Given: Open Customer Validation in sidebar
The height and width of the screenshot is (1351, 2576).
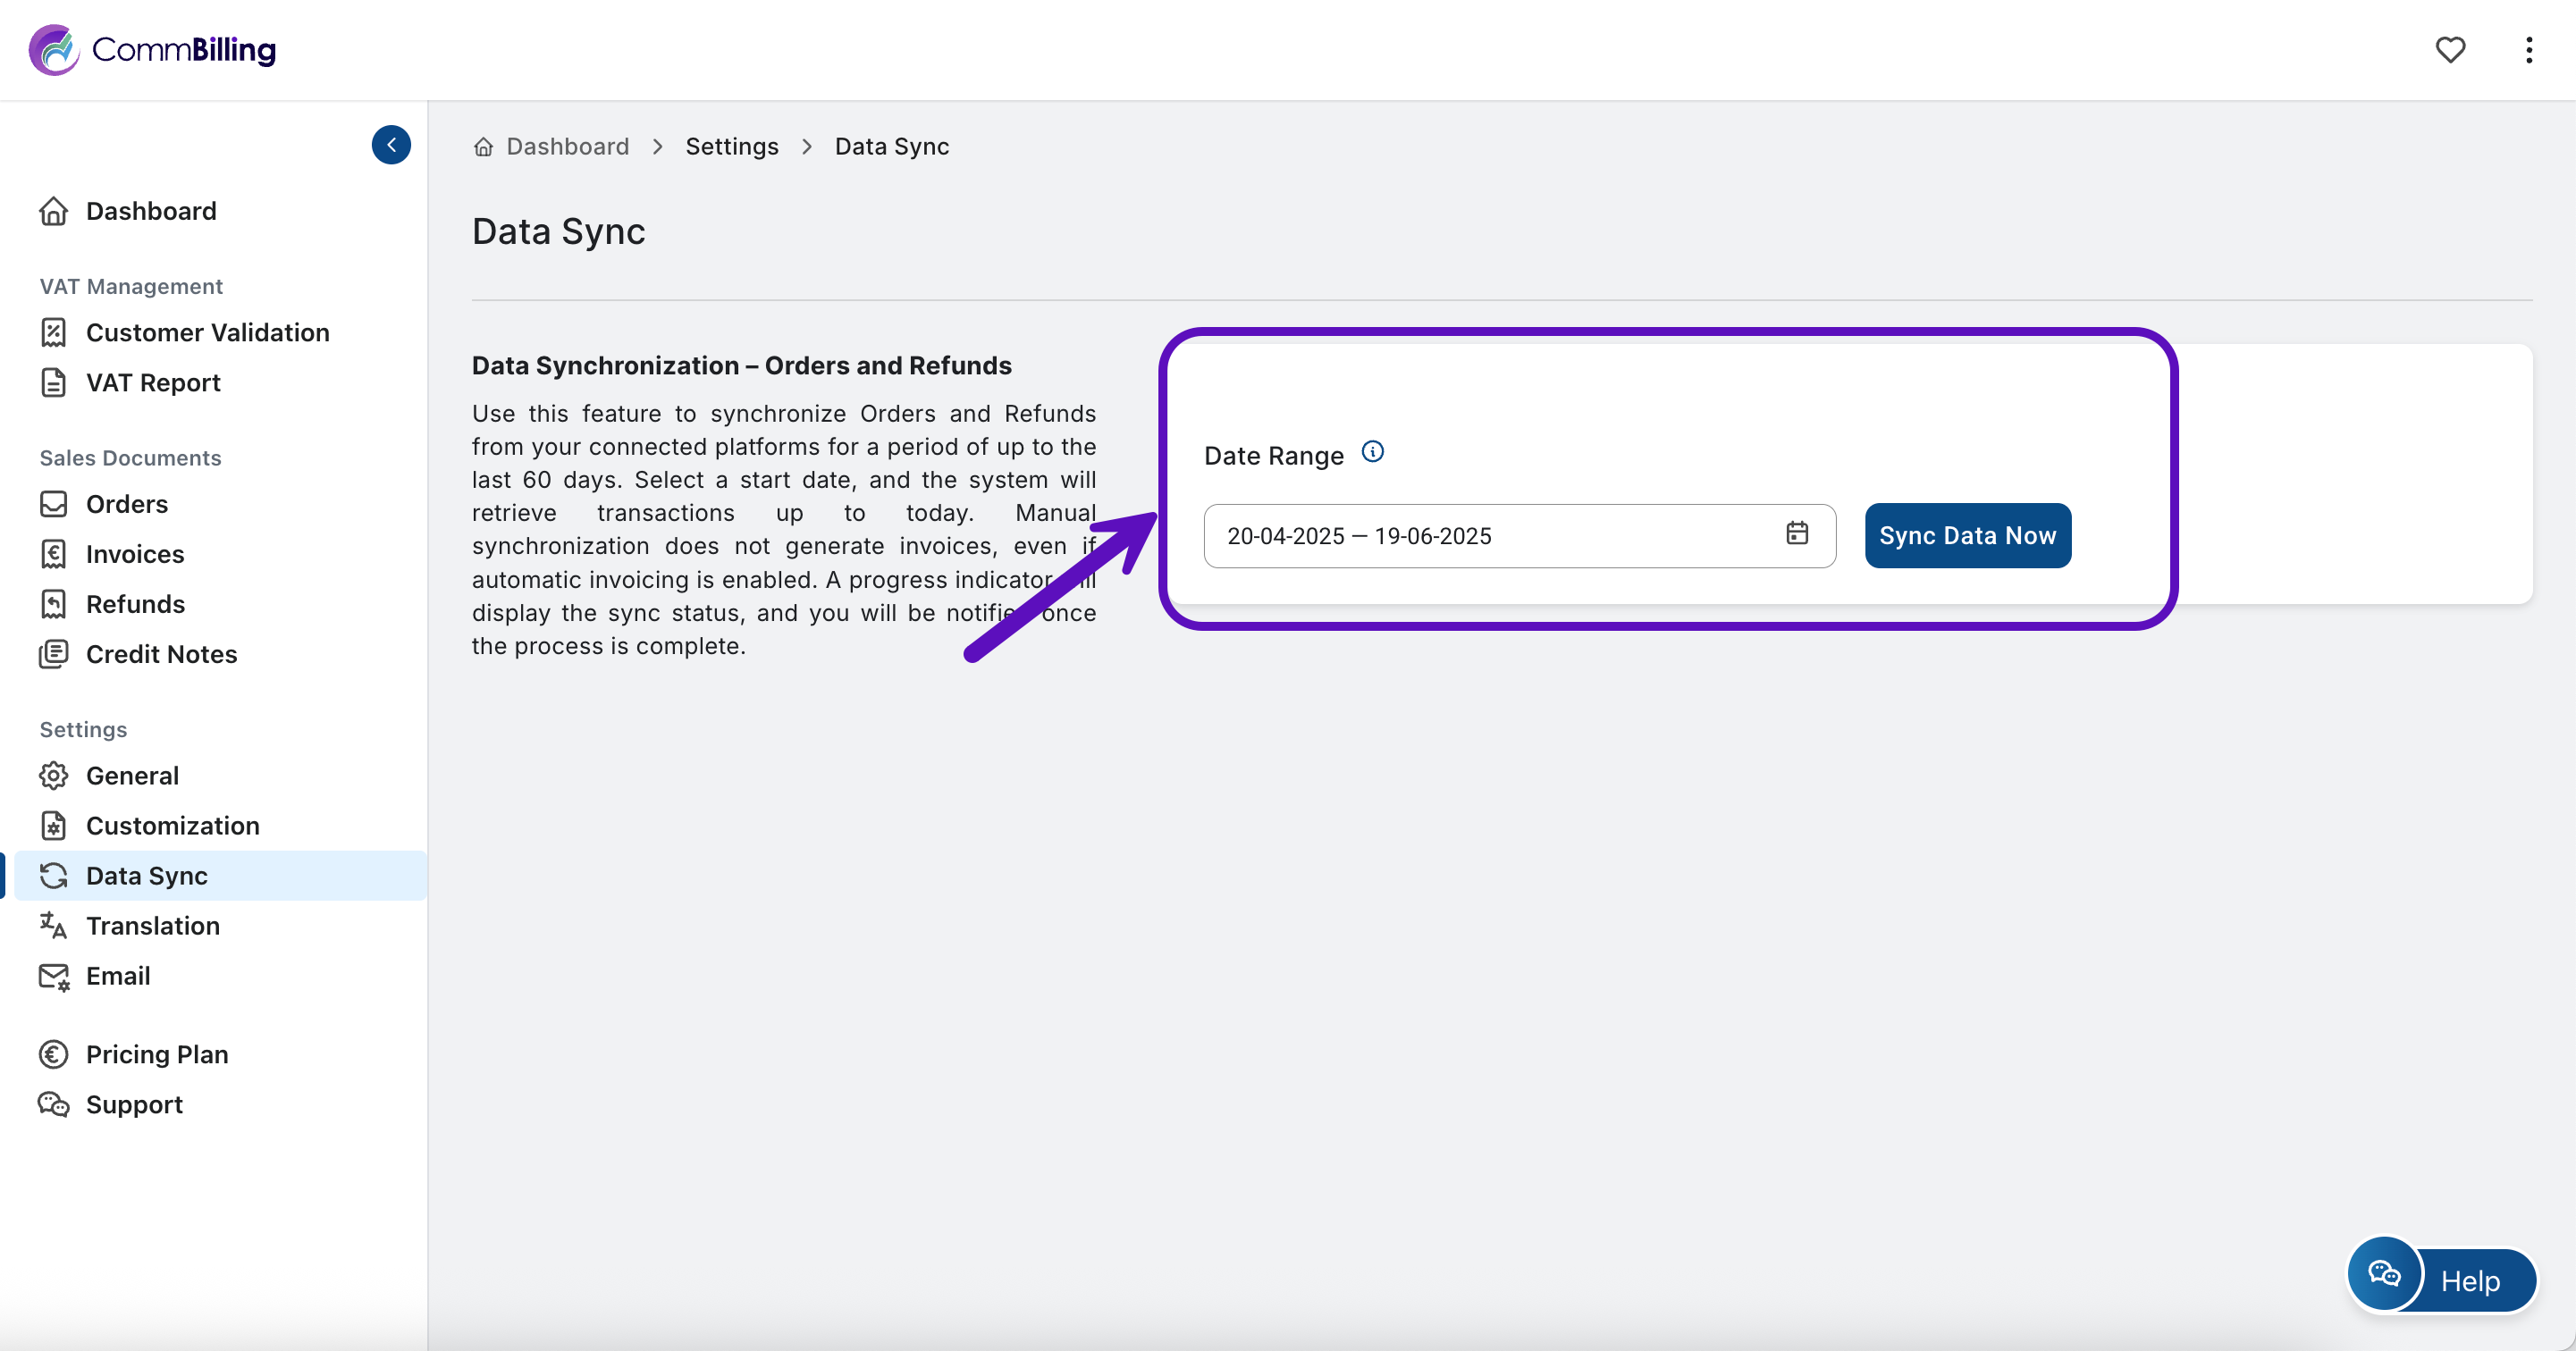Looking at the screenshot, I should pos(207,332).
